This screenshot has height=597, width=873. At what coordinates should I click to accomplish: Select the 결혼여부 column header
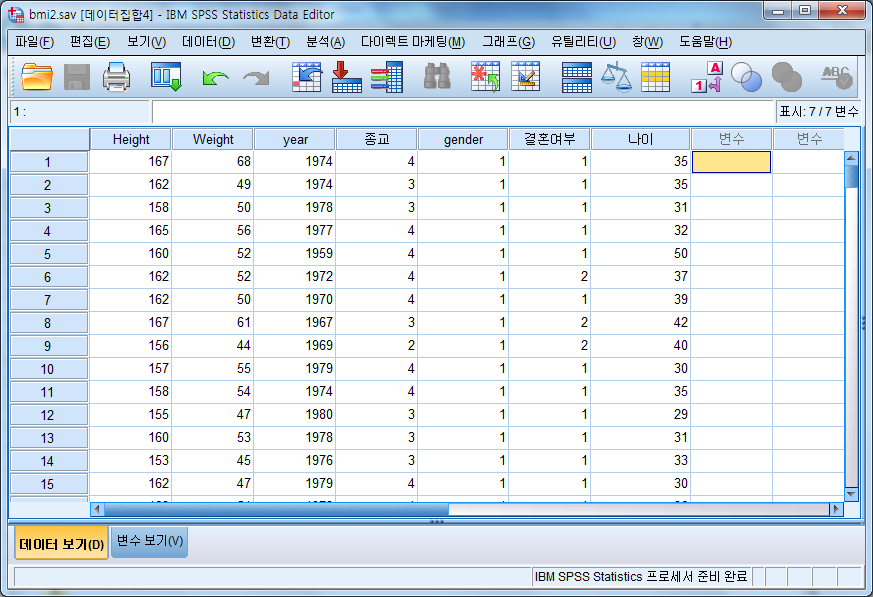click(x=549, y=139)
